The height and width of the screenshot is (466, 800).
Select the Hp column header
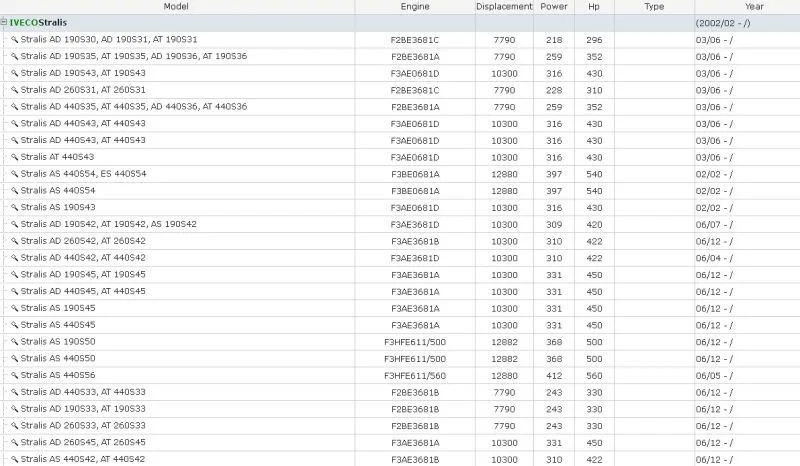(x=594, y=7)
